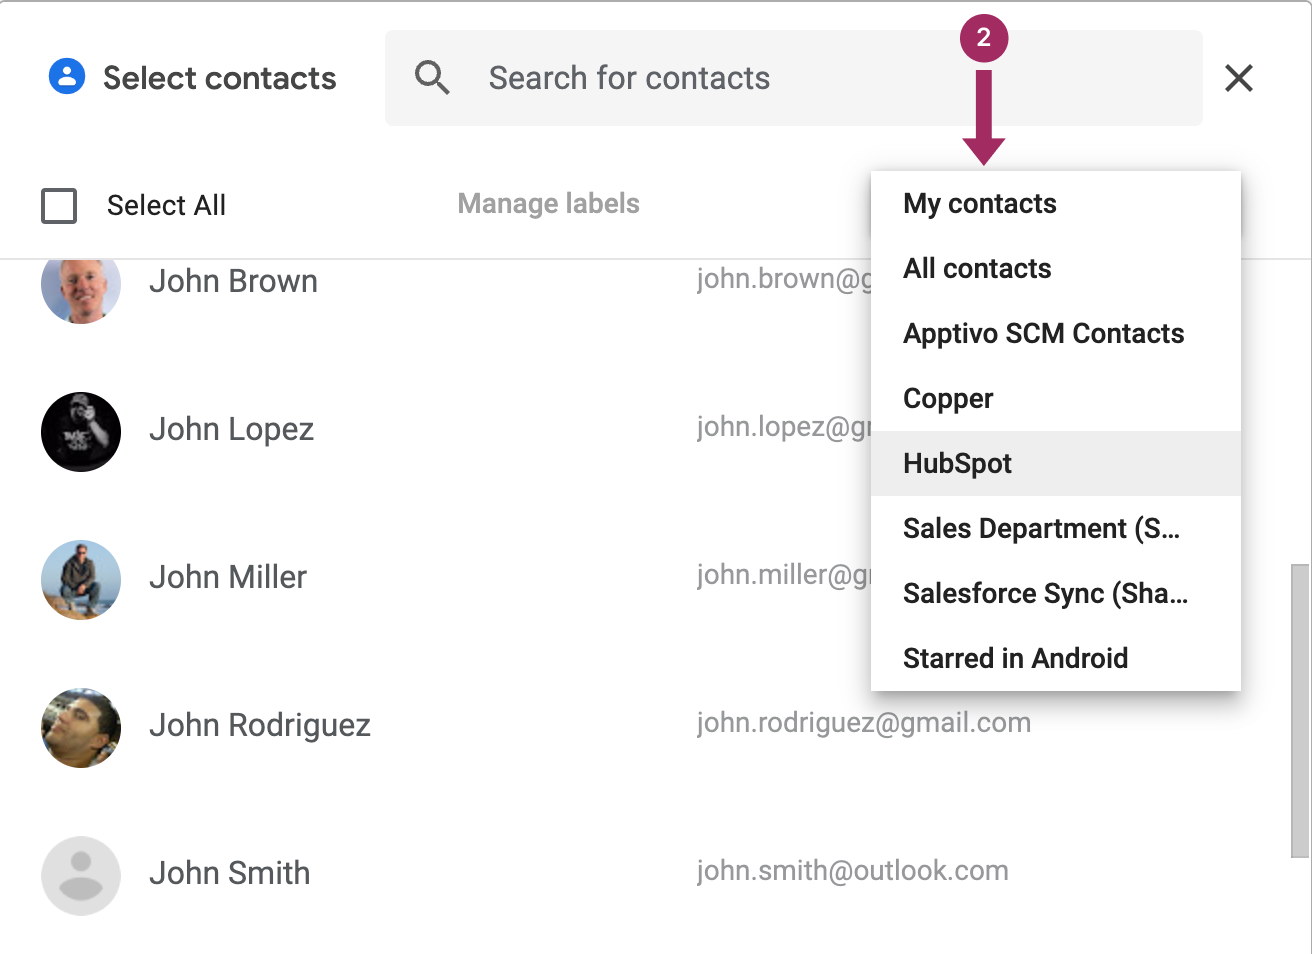
Task: Click John Miller's profile picture
Action: [x=81, y=580]
